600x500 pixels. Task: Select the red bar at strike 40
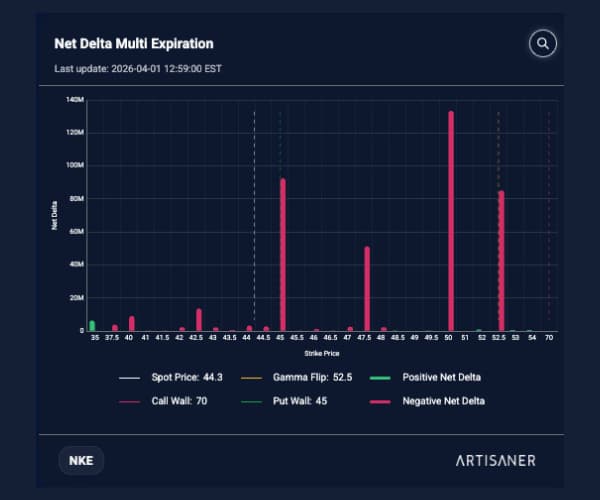click(132, 324)
